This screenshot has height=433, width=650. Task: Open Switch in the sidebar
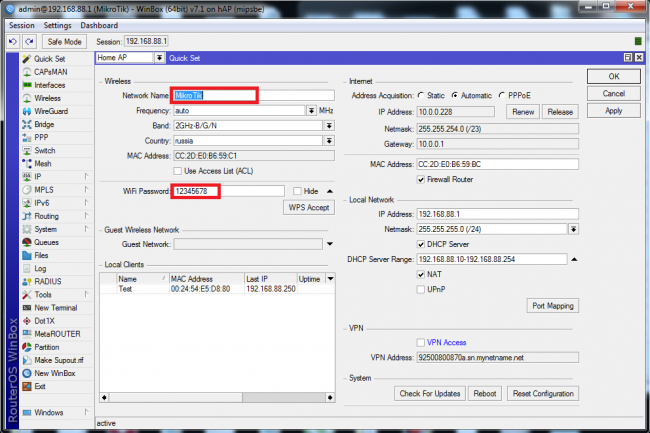pos(44,150)
